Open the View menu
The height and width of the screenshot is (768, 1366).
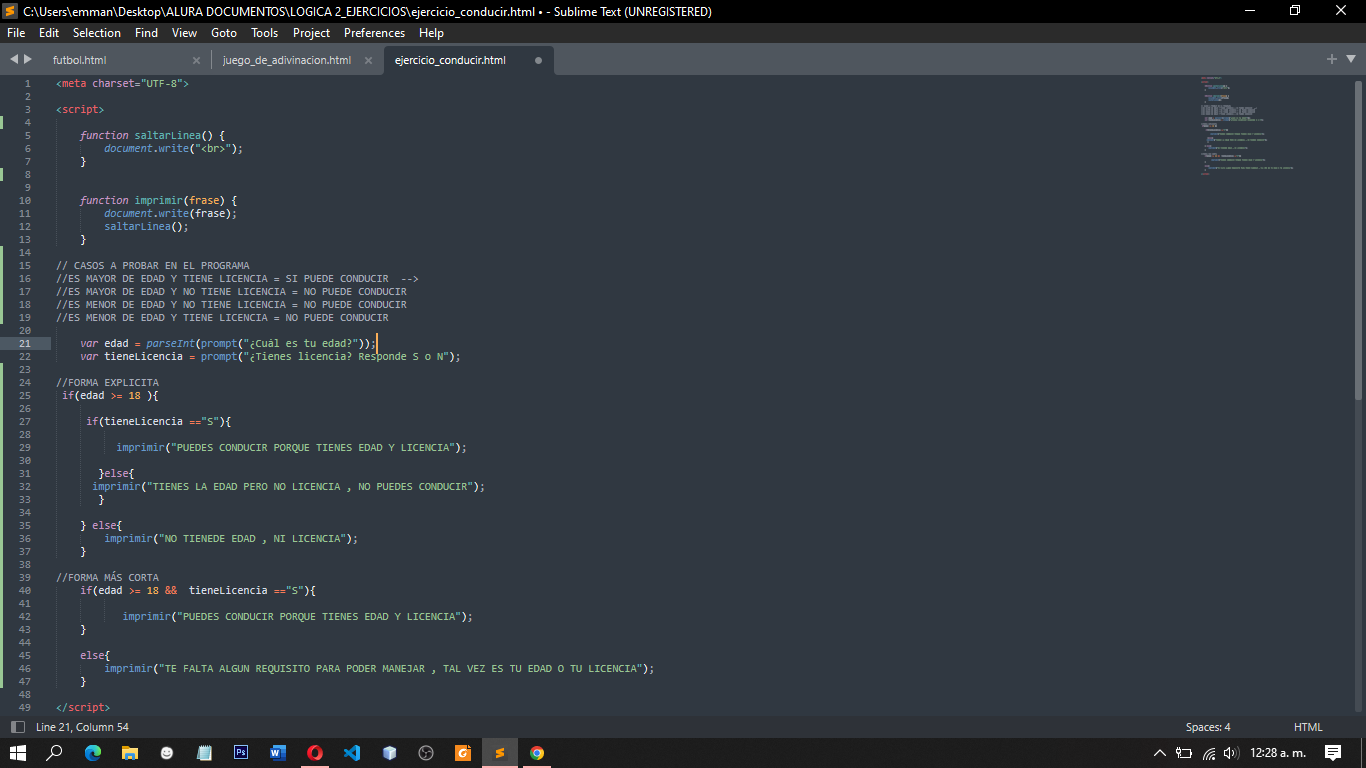[184, 33]
